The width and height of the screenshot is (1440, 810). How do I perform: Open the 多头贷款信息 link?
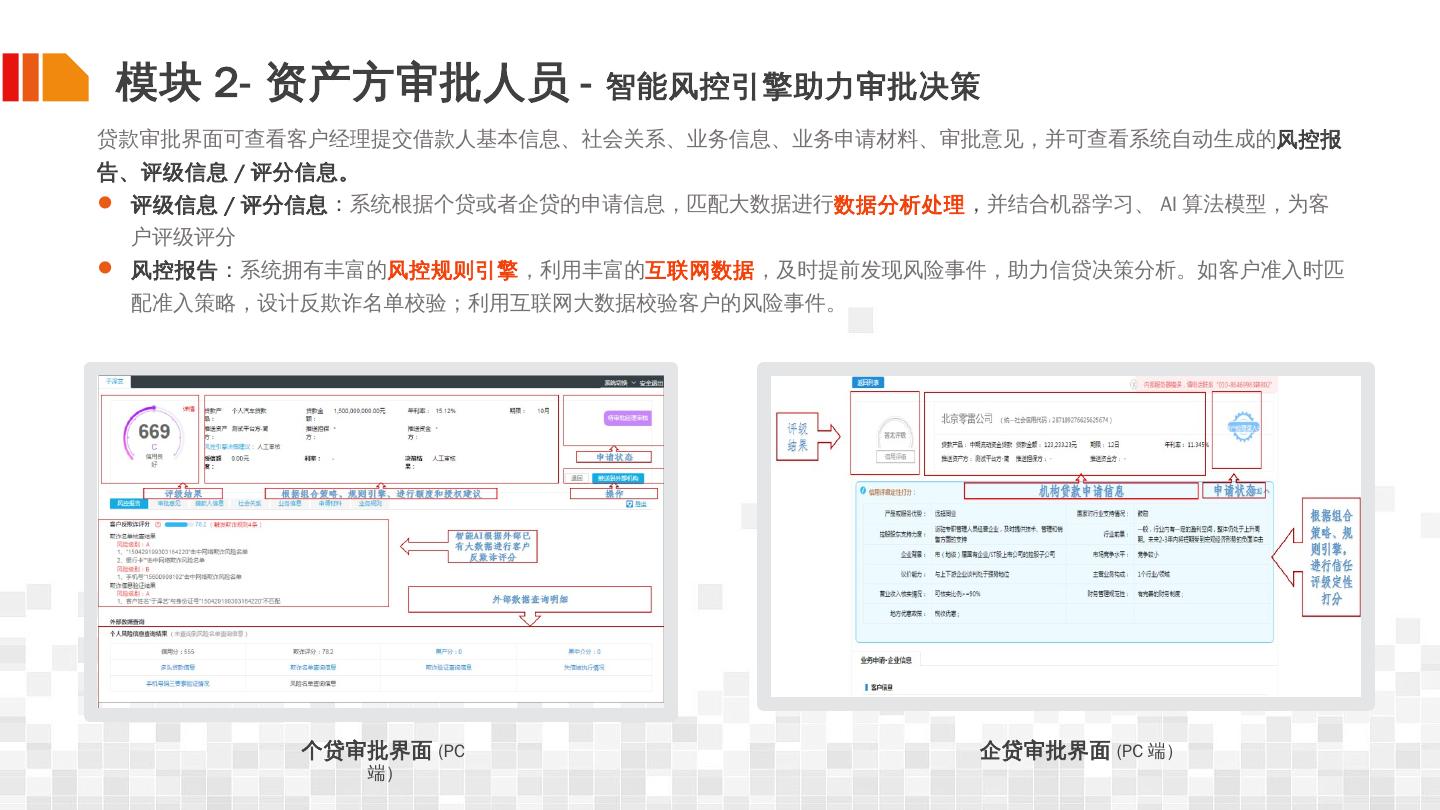pyautogui.click(x=178, y=667)
